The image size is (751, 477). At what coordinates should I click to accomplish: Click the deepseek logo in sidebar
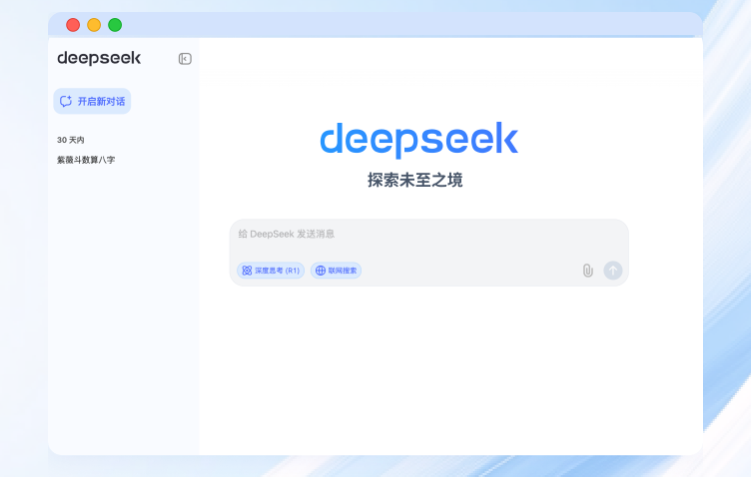(x=99, y=58)
